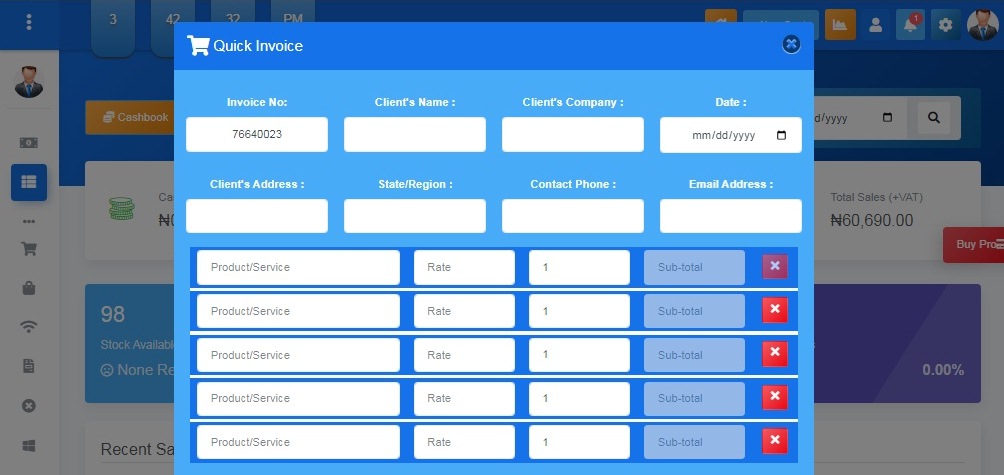
Task: Delete the fourth invoice row
Action: [775, 397]
